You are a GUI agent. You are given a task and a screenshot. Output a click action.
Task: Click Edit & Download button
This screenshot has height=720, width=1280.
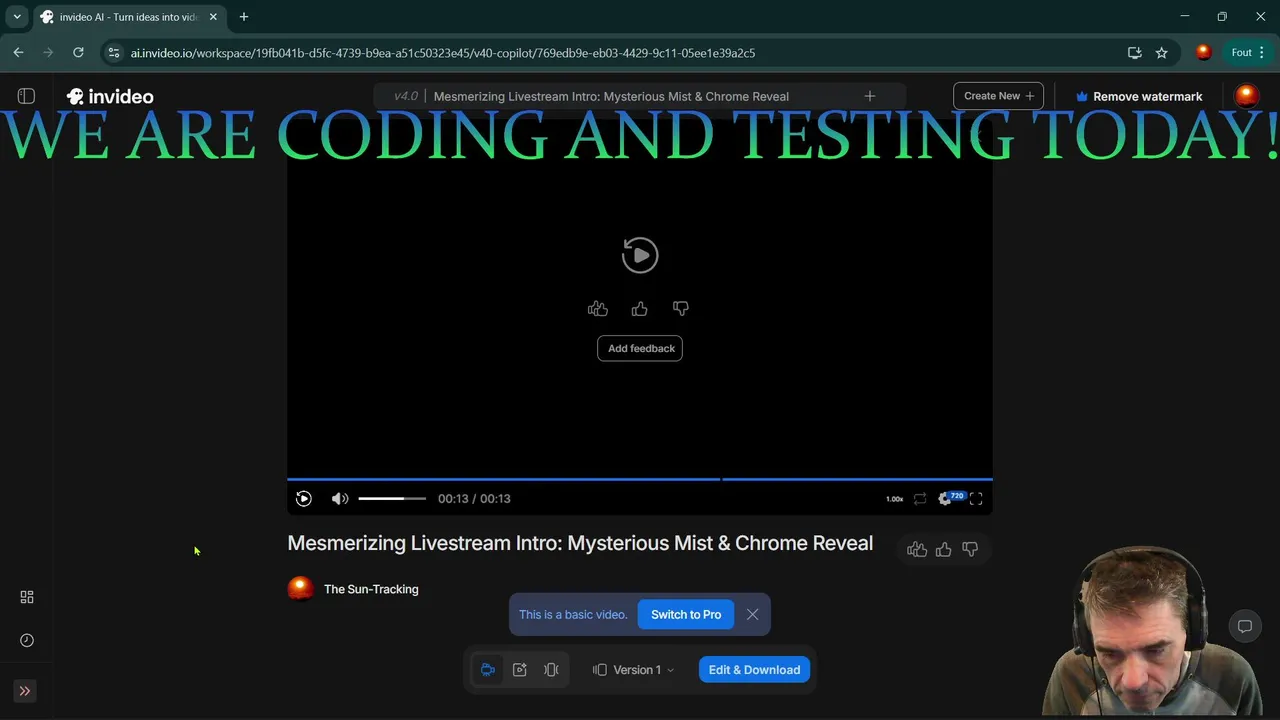[x=754, y=670]
